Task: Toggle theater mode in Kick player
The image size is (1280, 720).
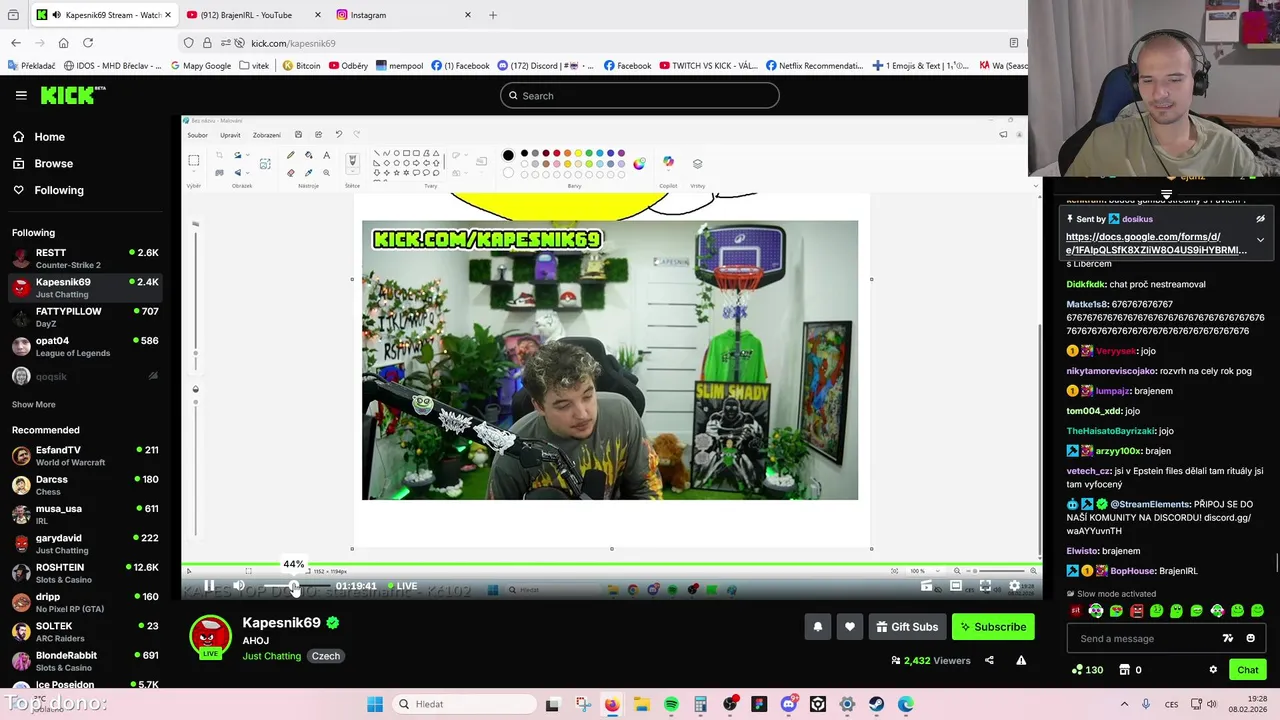Action: click(956, 586)
